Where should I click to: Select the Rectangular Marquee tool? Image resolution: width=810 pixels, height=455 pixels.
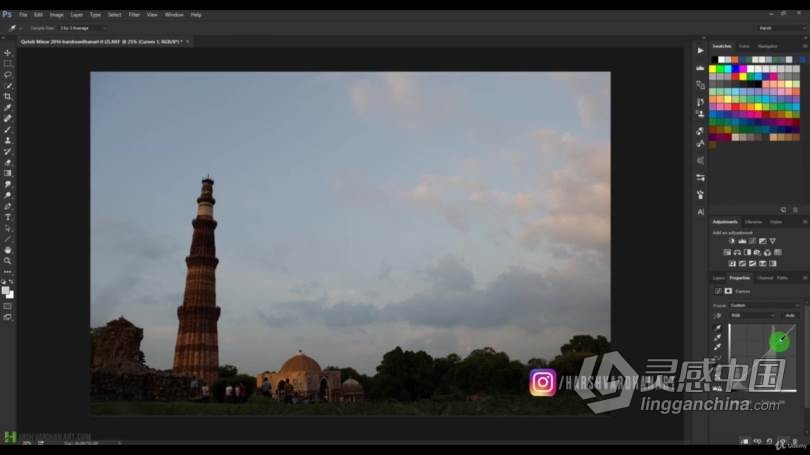tap(8, 64)
